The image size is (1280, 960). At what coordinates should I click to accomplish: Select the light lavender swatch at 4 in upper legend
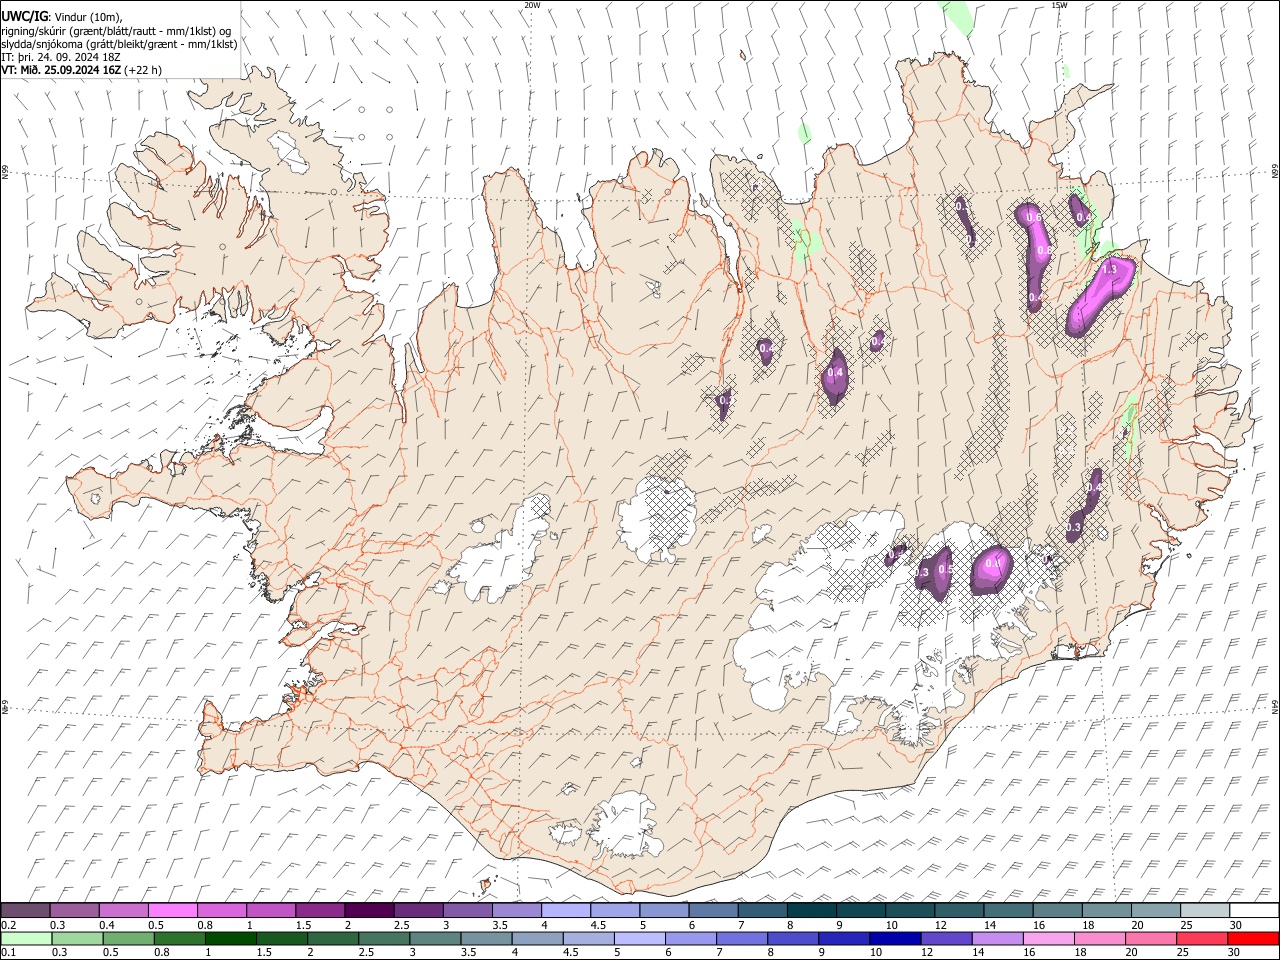click(566, 910)
